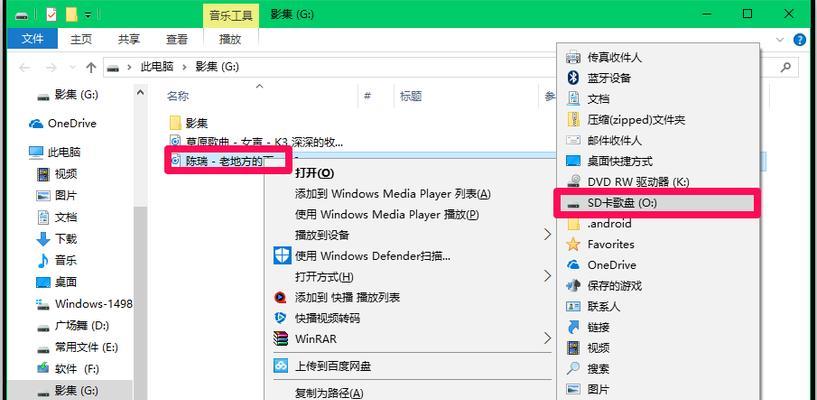
Task: Click the help question mark icon
Action: click(799, 40)
